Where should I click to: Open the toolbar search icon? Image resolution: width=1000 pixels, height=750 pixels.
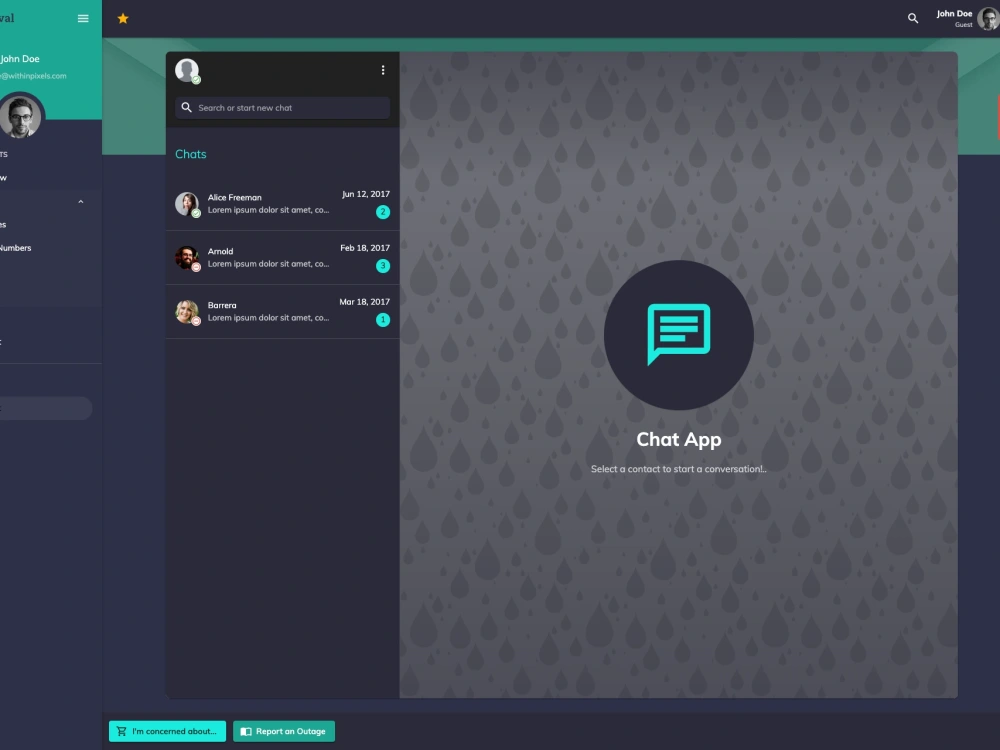coord(913,18)
